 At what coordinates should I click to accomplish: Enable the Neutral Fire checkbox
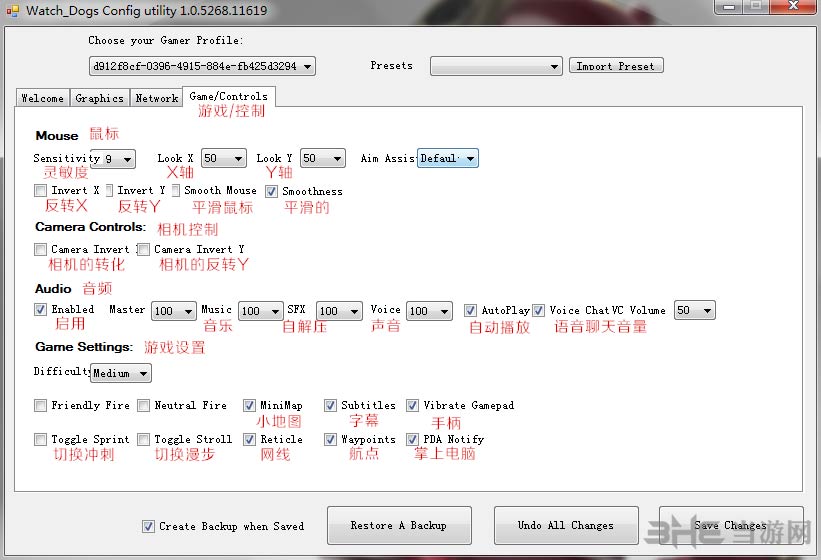tap(143, 406)
